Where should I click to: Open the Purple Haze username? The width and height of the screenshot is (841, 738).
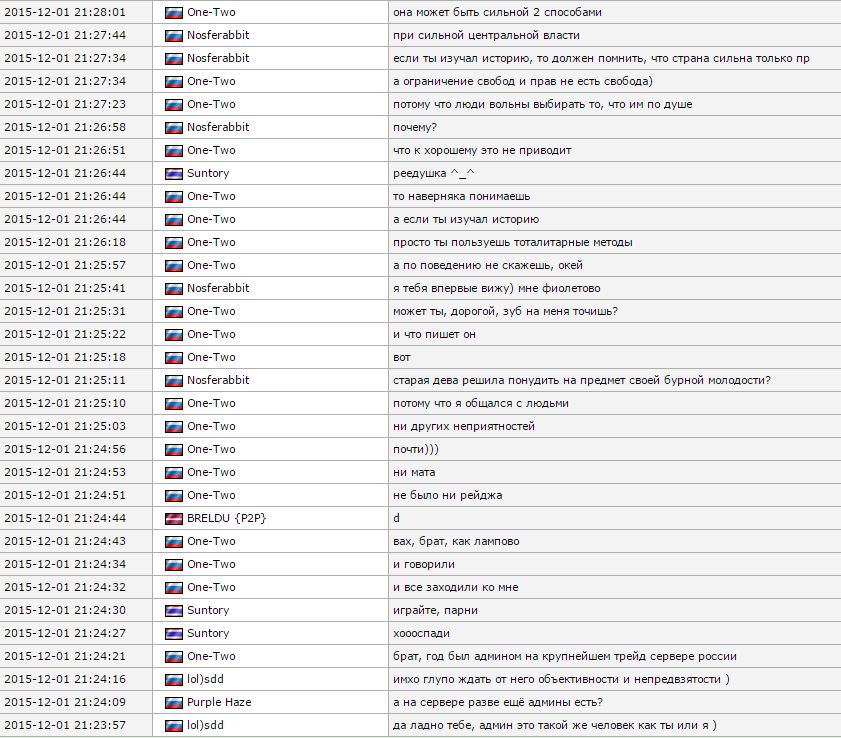pyautogui.click(x=219, y=702)
